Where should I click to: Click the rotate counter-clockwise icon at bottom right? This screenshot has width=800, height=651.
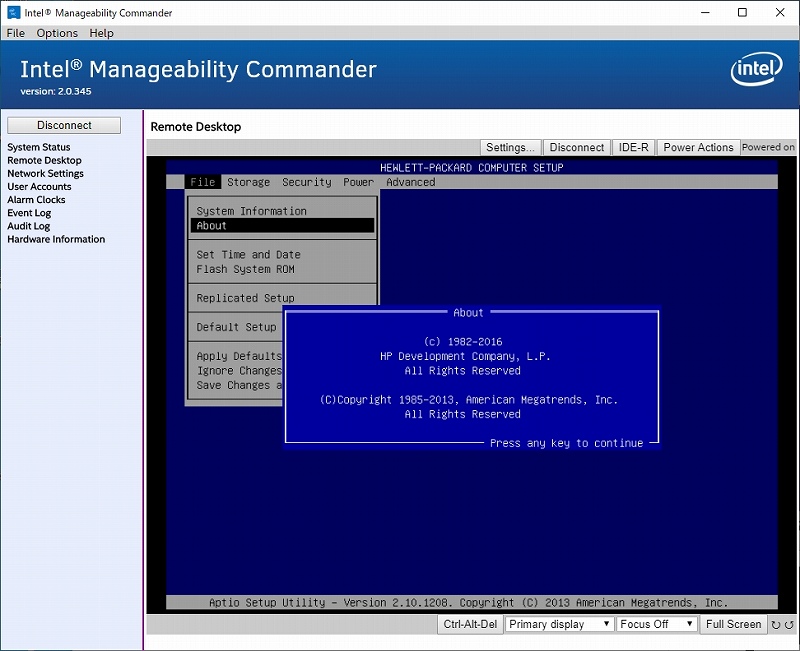(789, 624)
